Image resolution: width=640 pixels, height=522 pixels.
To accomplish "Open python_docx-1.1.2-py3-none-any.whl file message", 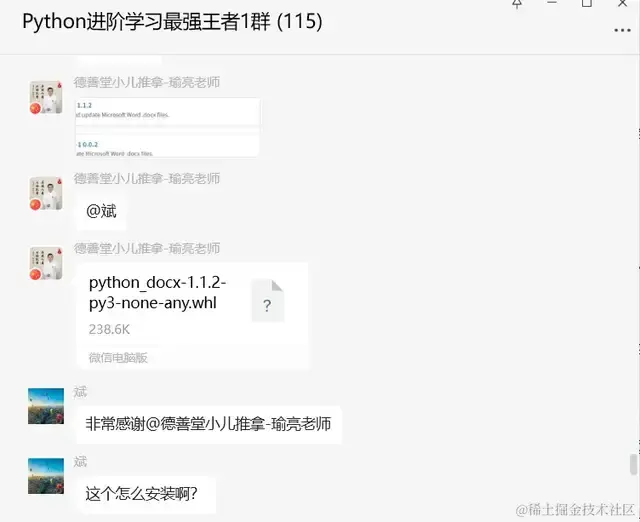I will [192, 316].
